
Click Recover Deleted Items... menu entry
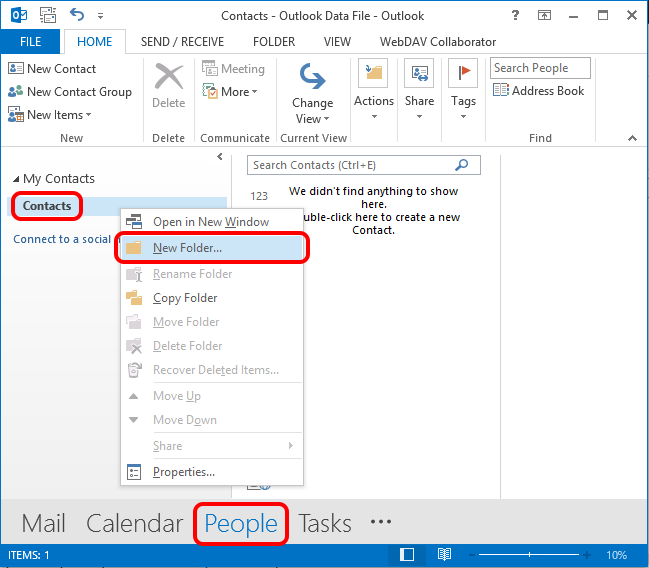click(212, 370)
